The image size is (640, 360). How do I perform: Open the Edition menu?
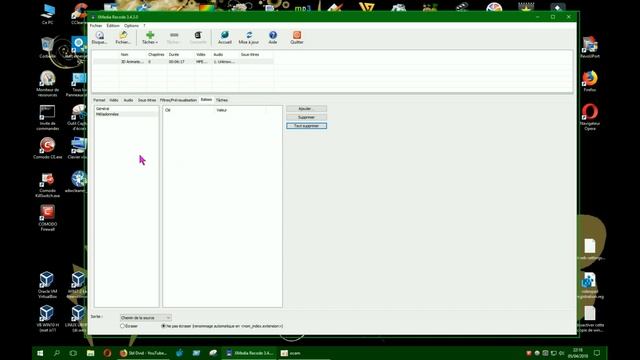tap(113, 26)
